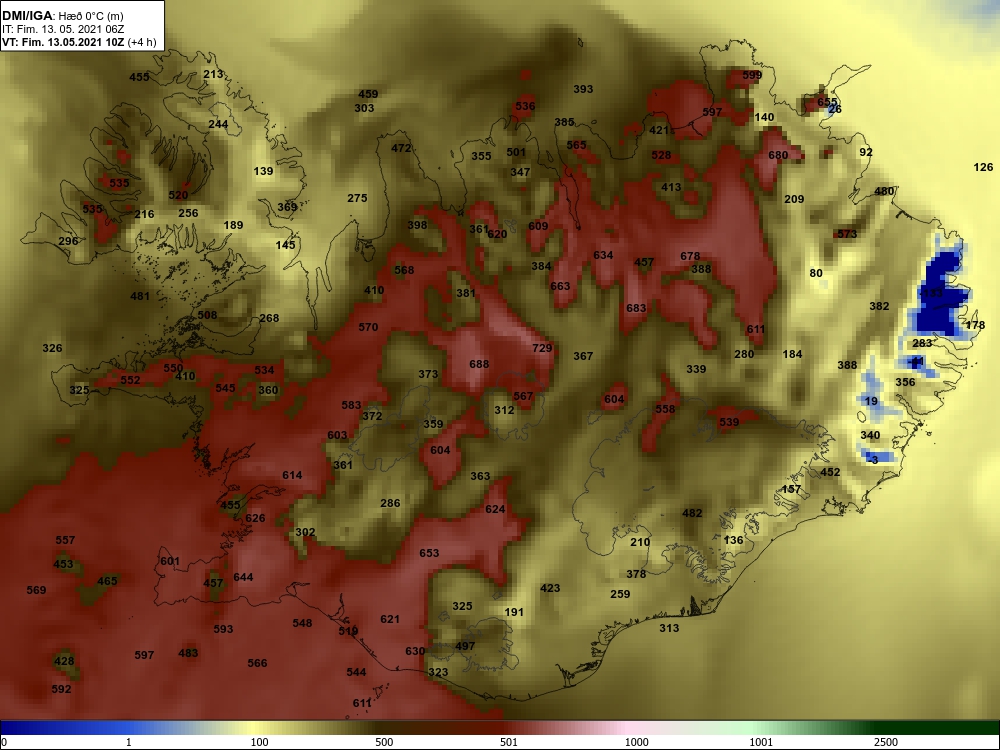Image resolution: width=1000 pixels, height=750 pixels.
Task: Click the map value 286
Action: (390, 503)
